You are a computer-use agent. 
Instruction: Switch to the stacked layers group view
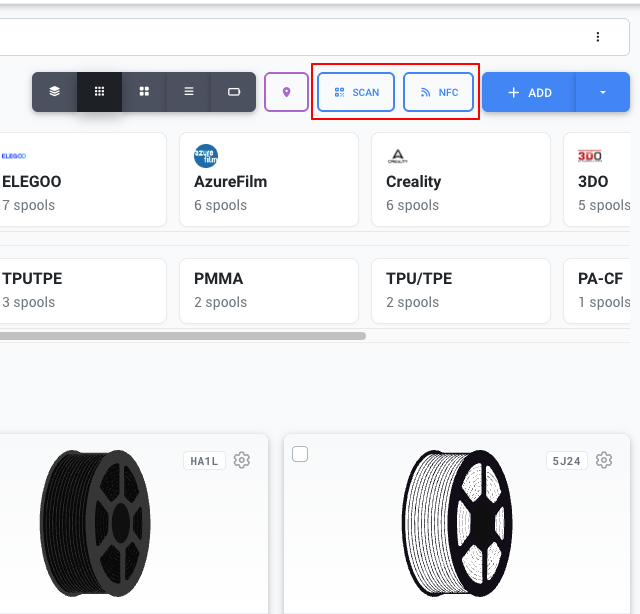[x=55, y=92]
